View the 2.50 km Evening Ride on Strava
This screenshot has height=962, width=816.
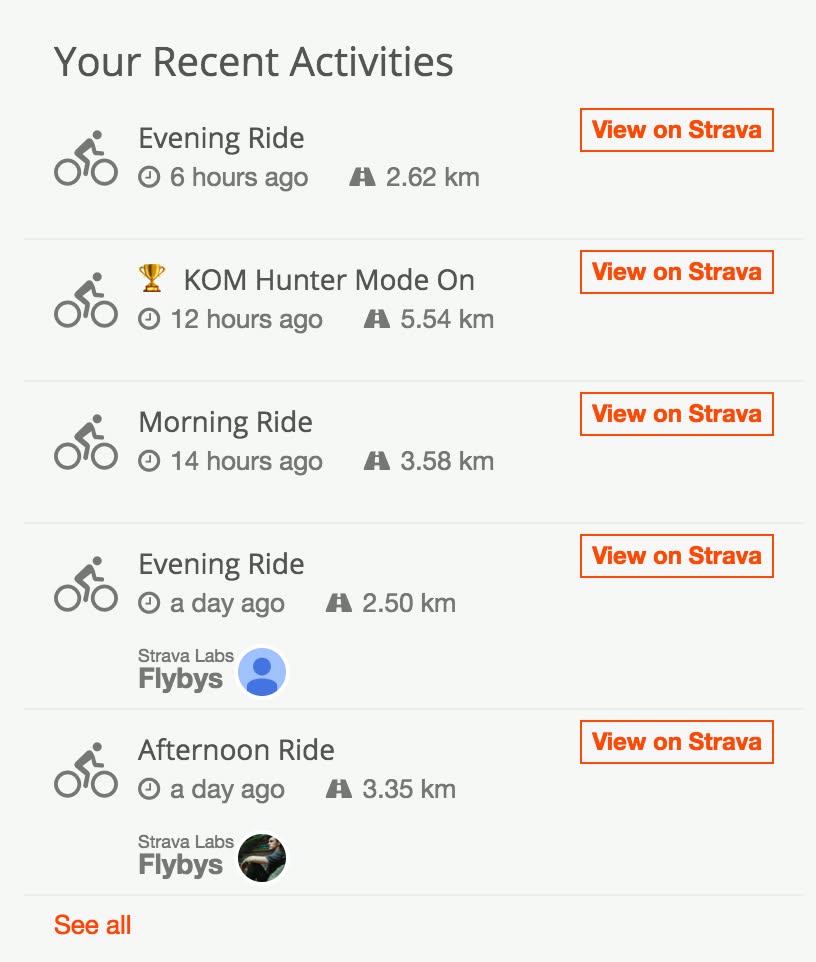pyautogui.click(x=676, y=556)
